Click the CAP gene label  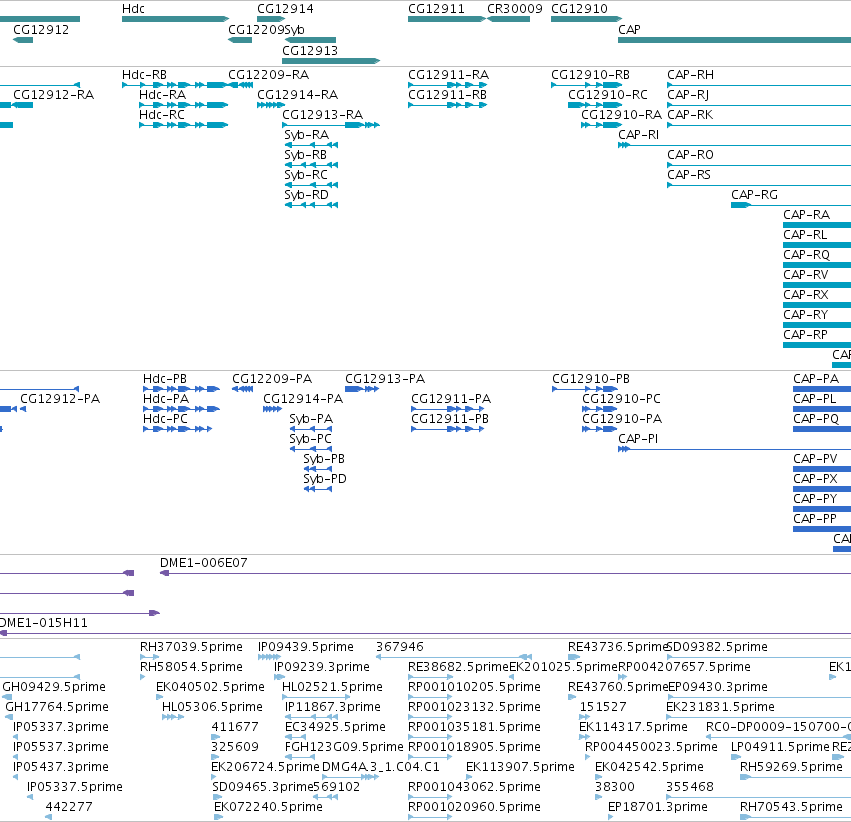click(629, 29)
